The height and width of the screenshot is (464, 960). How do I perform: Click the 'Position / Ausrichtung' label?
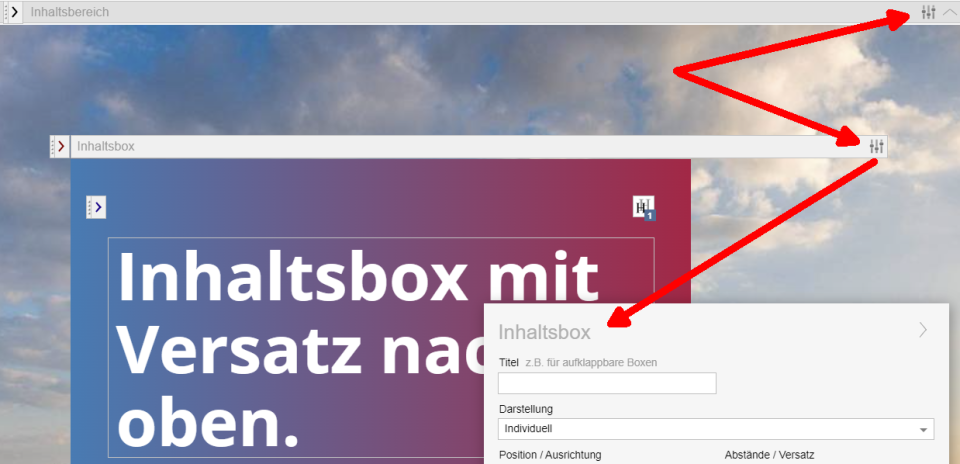(550, 455)
